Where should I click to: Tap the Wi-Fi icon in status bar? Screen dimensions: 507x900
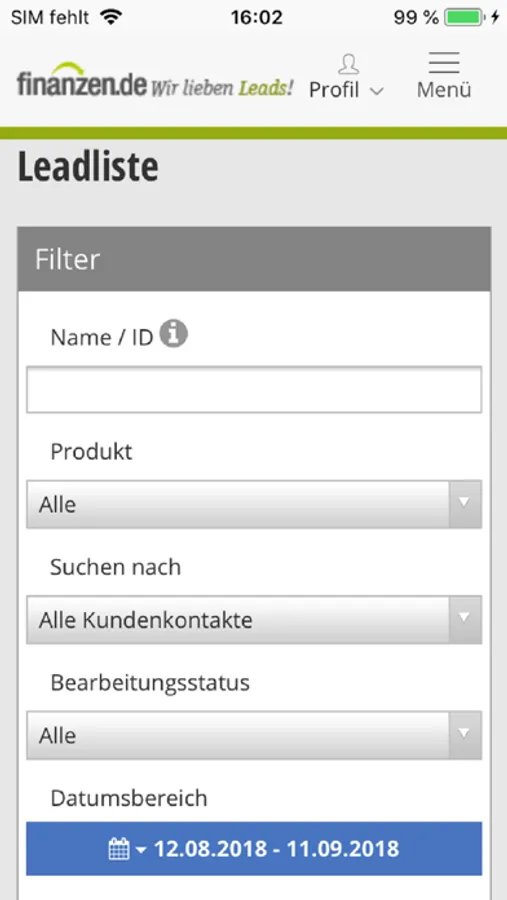111,17
